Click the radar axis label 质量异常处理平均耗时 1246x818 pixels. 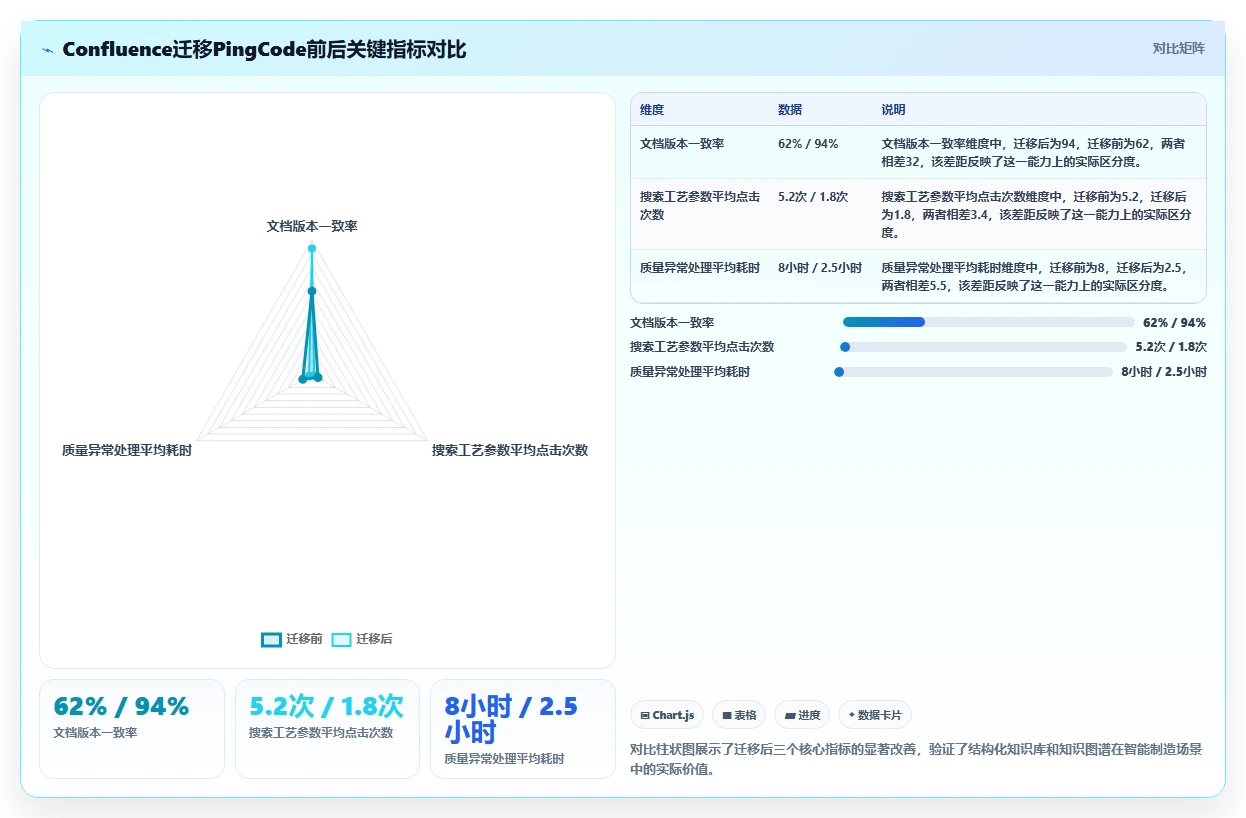point(127,451)
